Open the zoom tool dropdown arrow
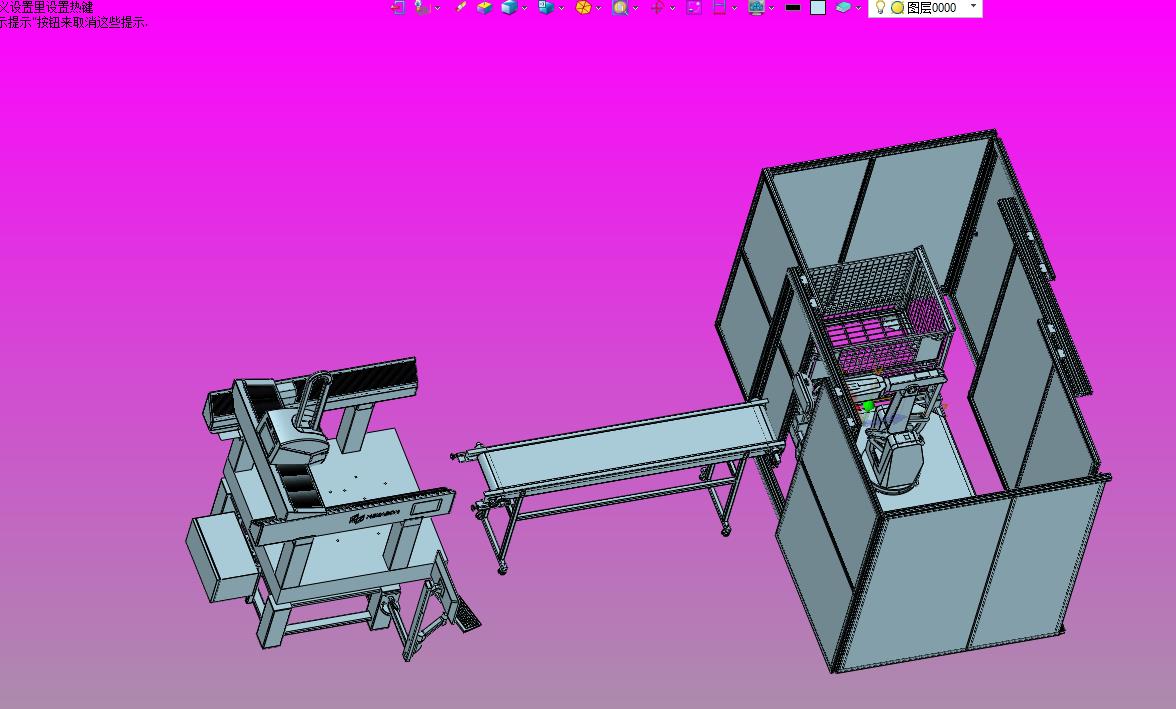Image resolution: width=1176 pixels, height=709 pixels. click(x=635, y=8)
